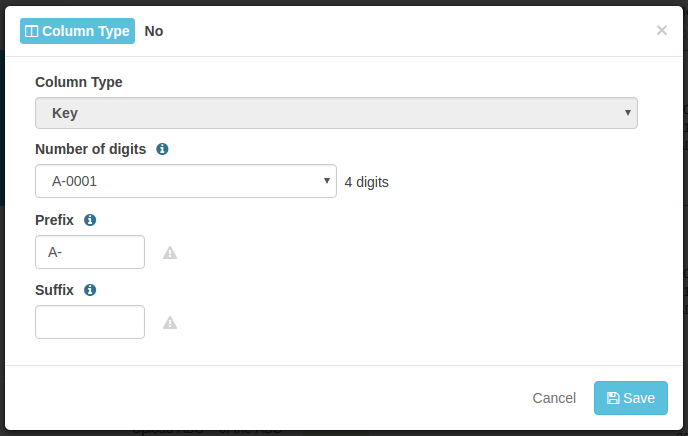Click the Column Type header badge
This screenshot has height=436, width=688.
click(x=77, y=31)
